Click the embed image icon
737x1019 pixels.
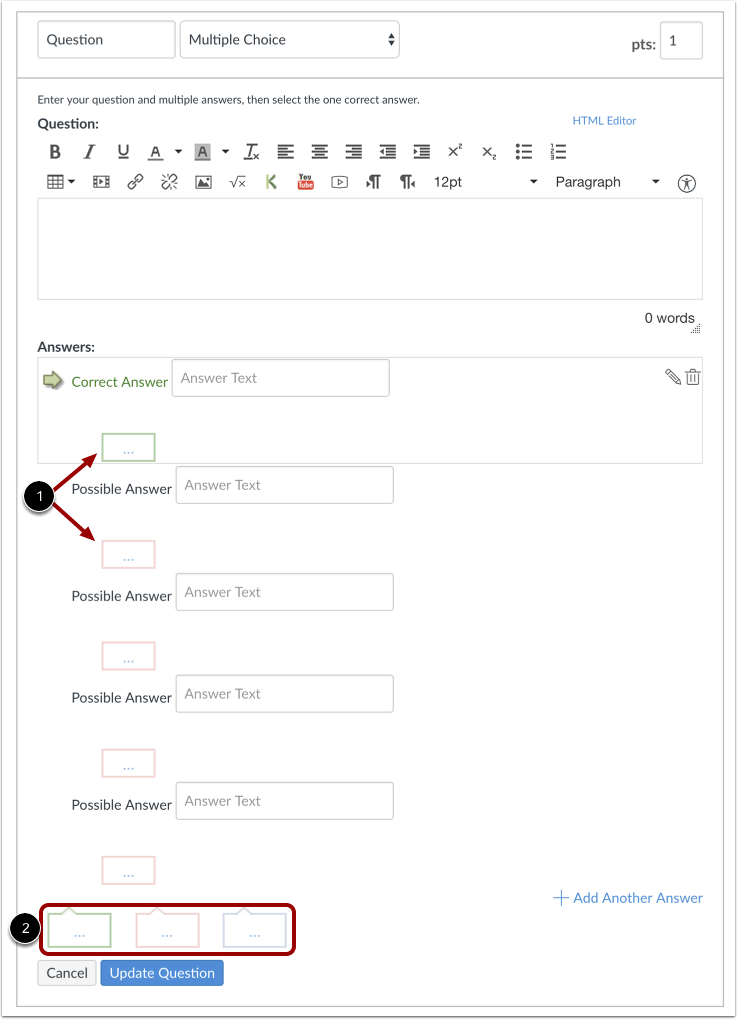tap(203, 183)
